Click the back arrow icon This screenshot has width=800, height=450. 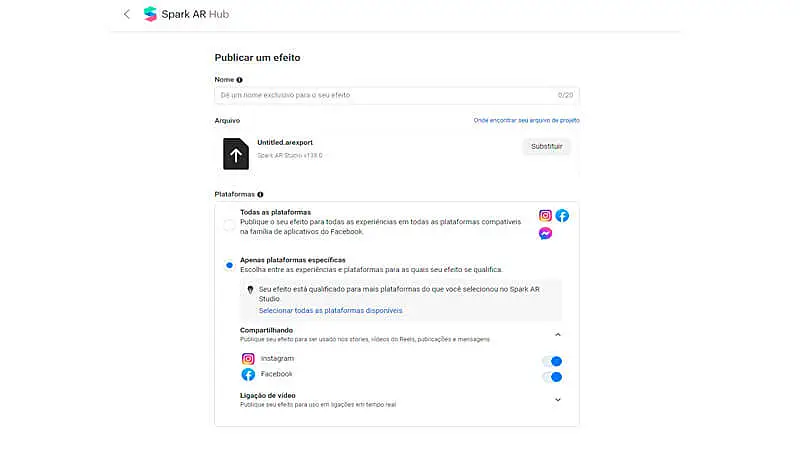click(x=127, y=14)
